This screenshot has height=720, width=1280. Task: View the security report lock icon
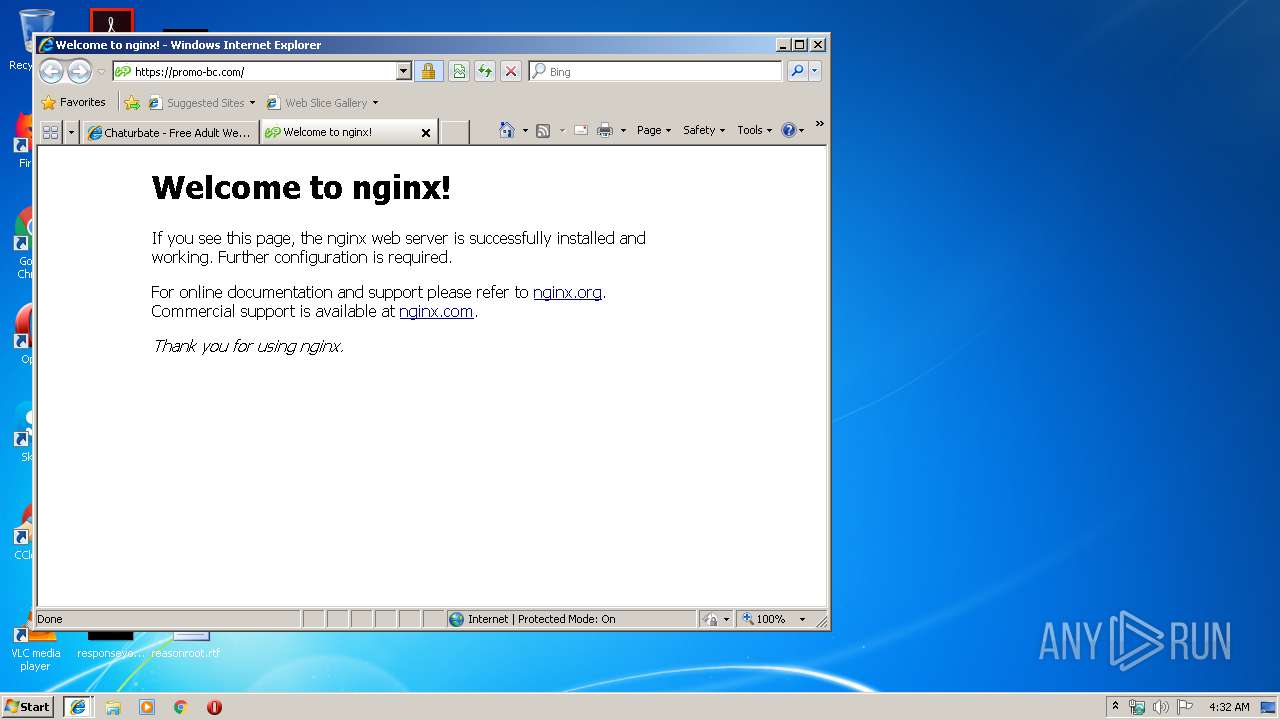point(428,71)
